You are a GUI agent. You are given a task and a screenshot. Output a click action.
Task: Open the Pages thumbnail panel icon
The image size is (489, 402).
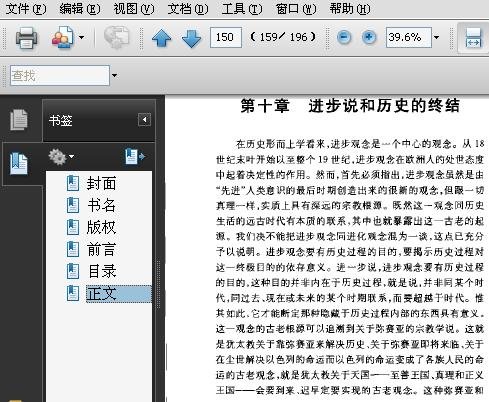click(18, 119)
